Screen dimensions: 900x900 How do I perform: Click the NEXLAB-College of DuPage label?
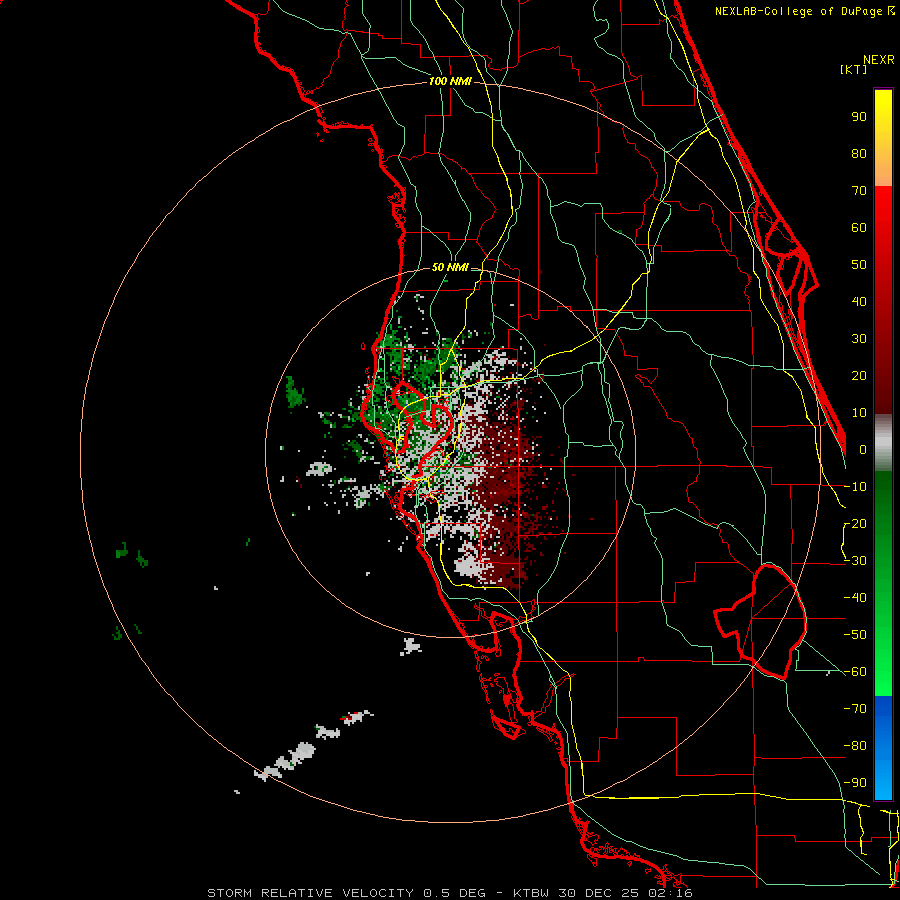pyautogui.click(x=798, y=11)
